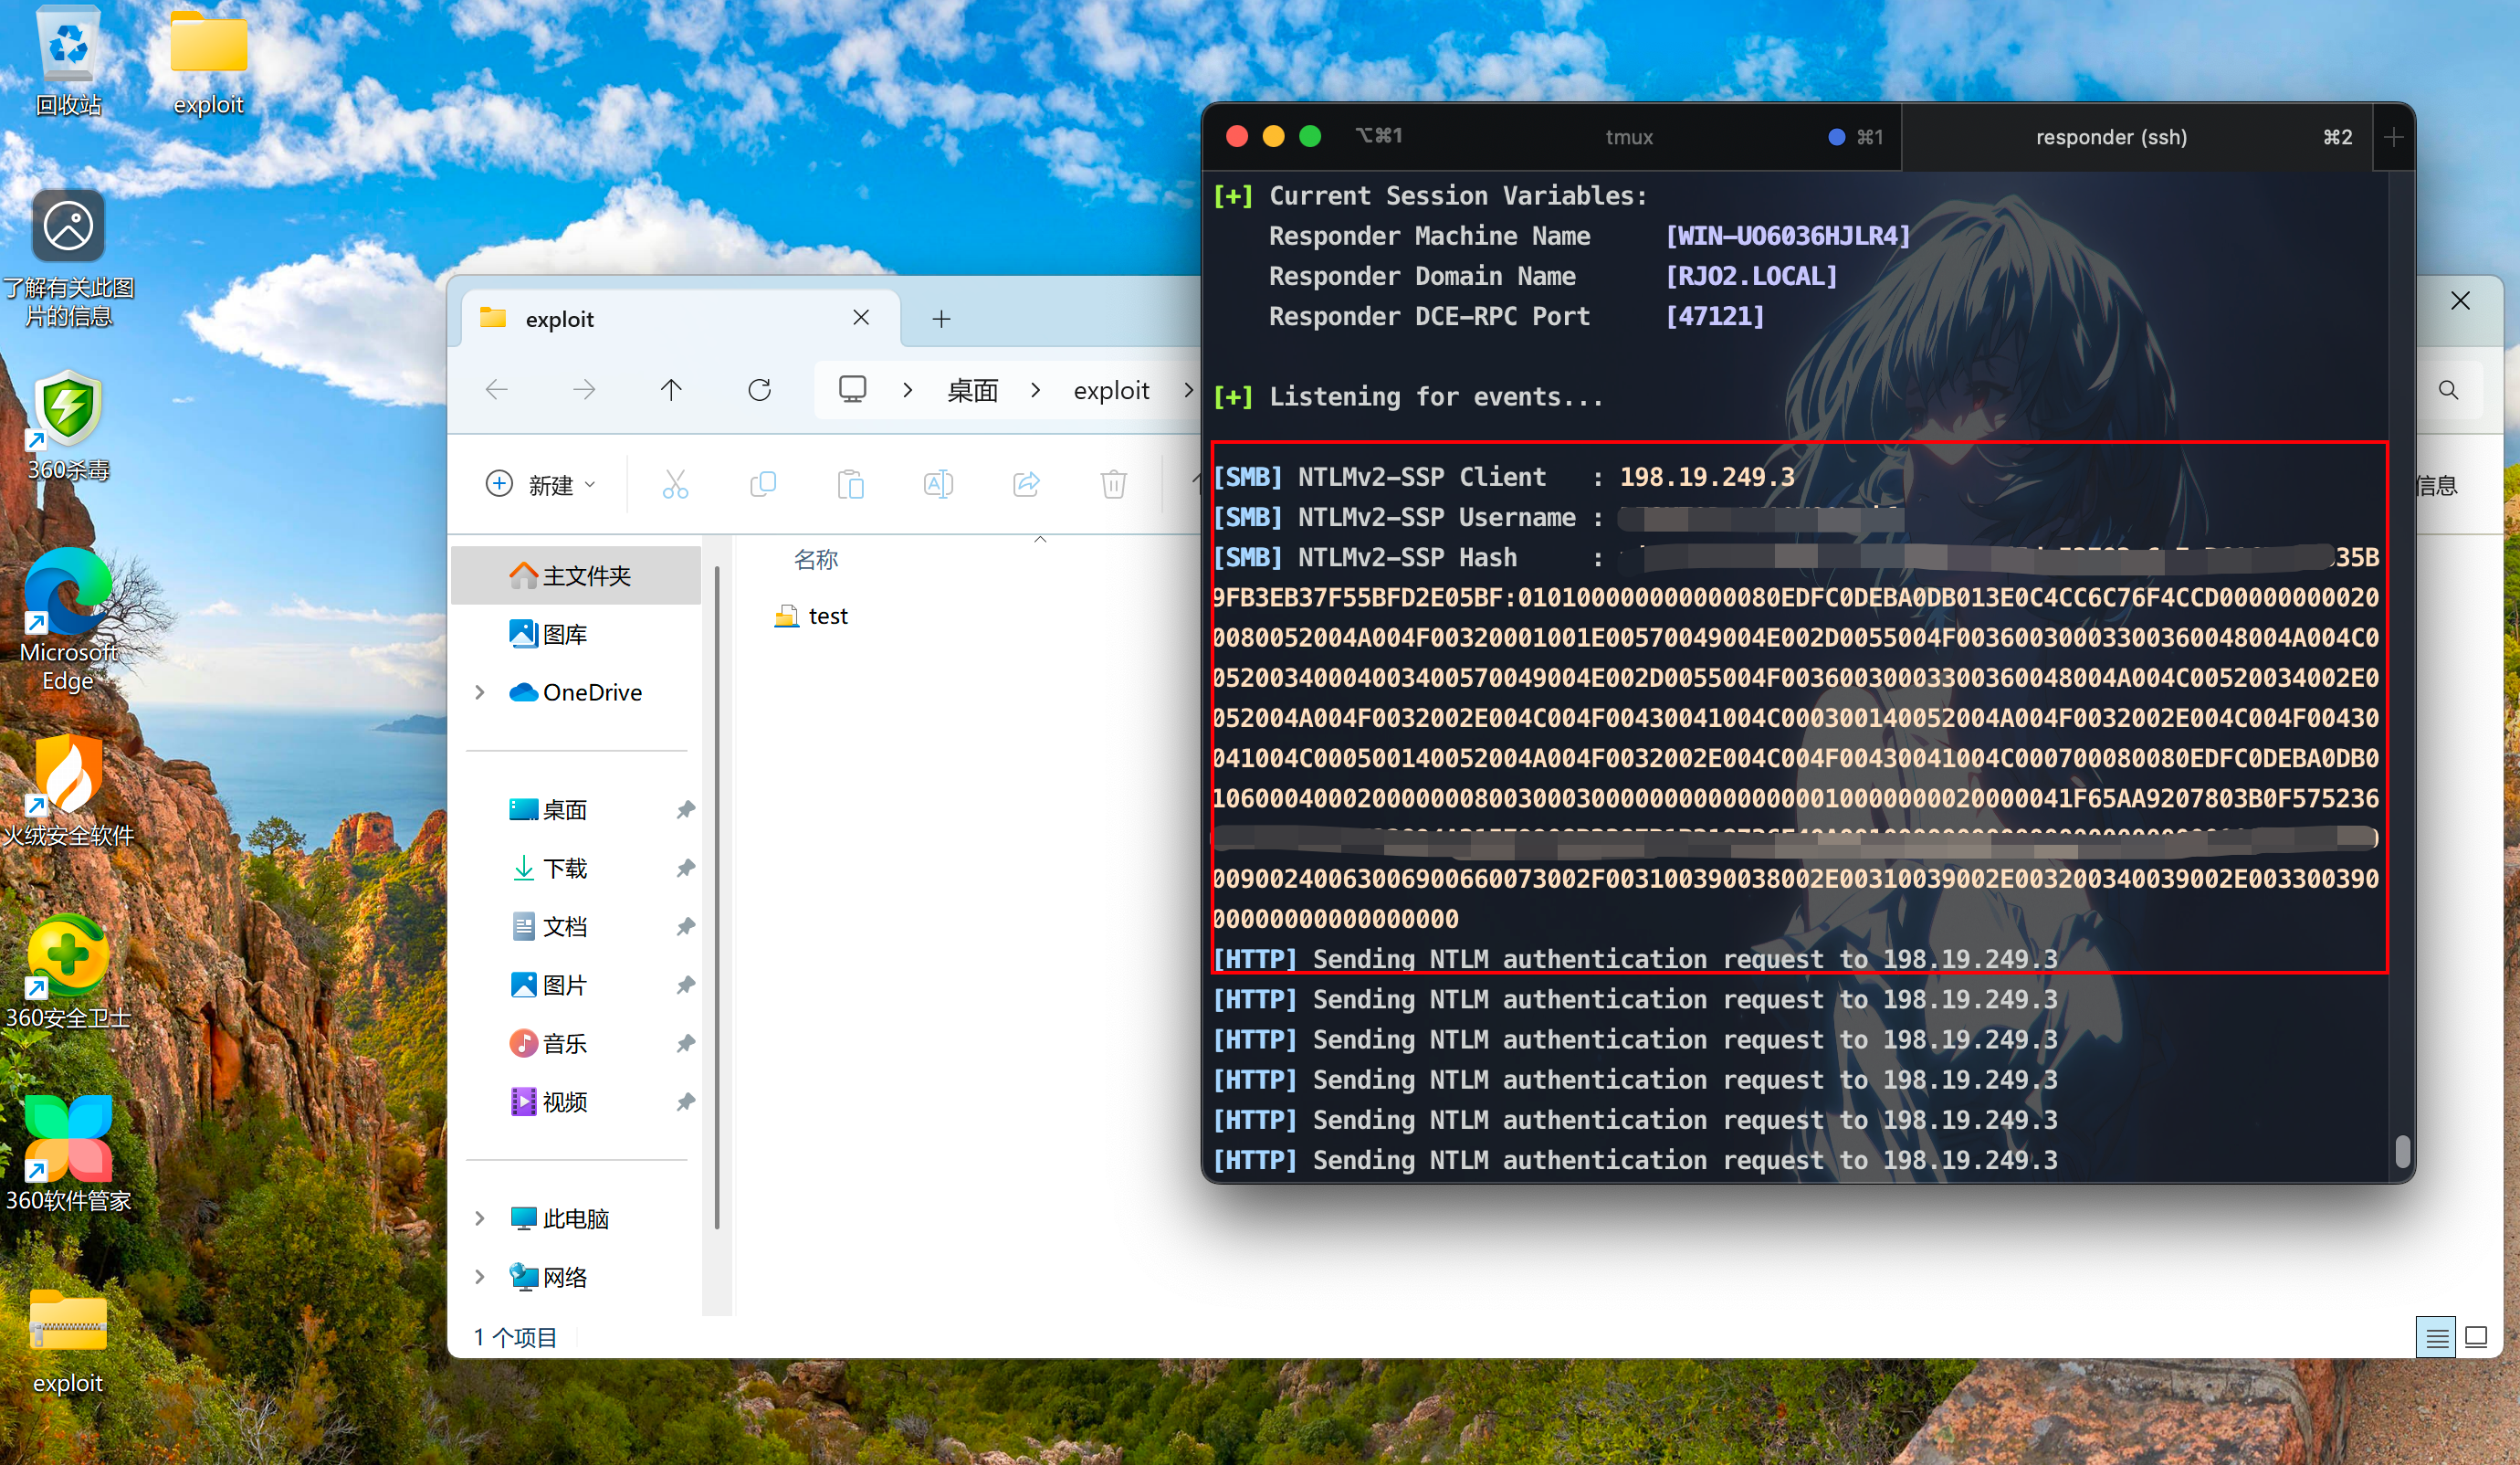
Task: Open 360安全卫士 desktop shortcut
Action: 68,972
